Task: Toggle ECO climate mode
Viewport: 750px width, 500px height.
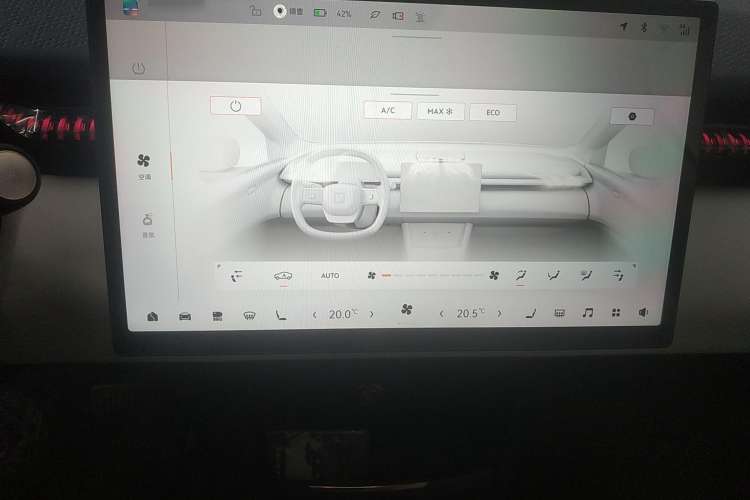Action: coord(493,113)
